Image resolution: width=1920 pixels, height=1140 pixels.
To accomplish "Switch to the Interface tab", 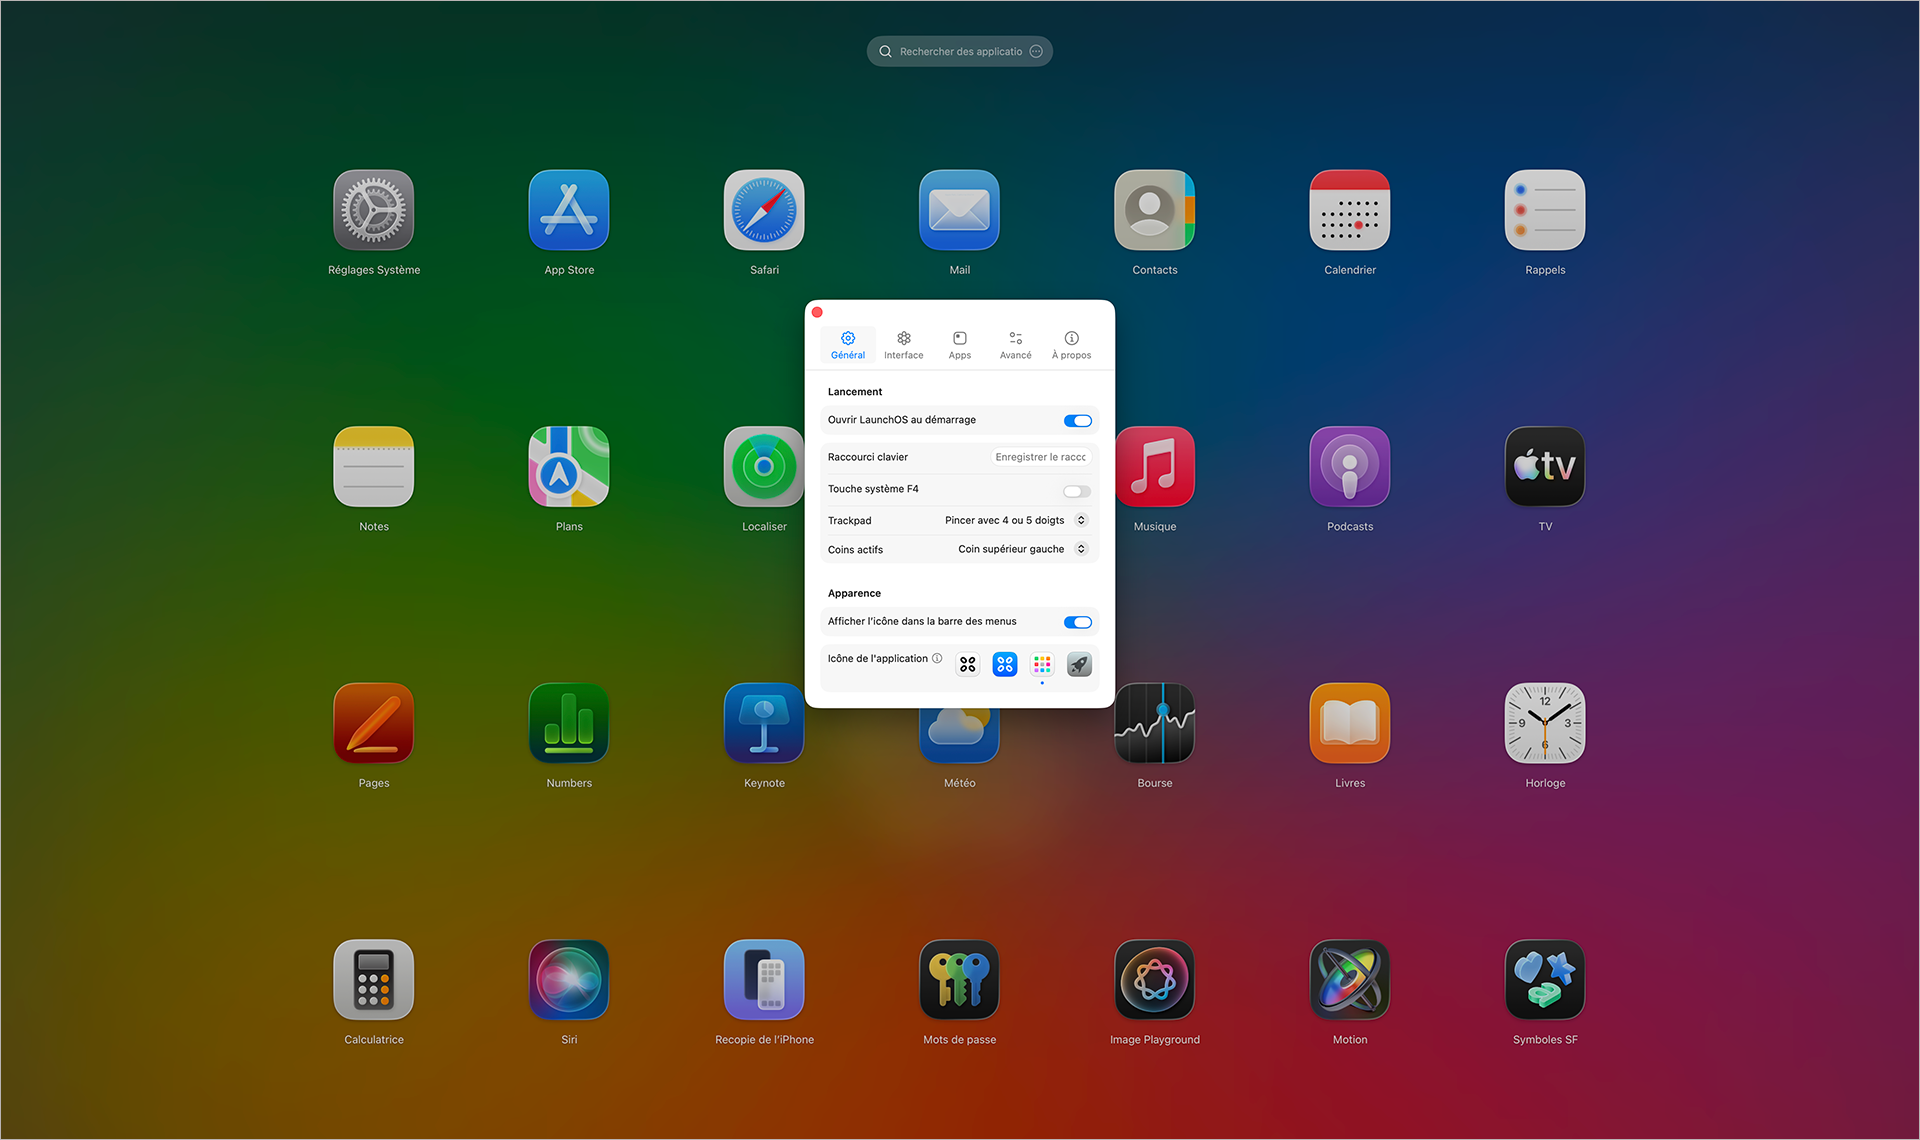I will pos(904,345).
